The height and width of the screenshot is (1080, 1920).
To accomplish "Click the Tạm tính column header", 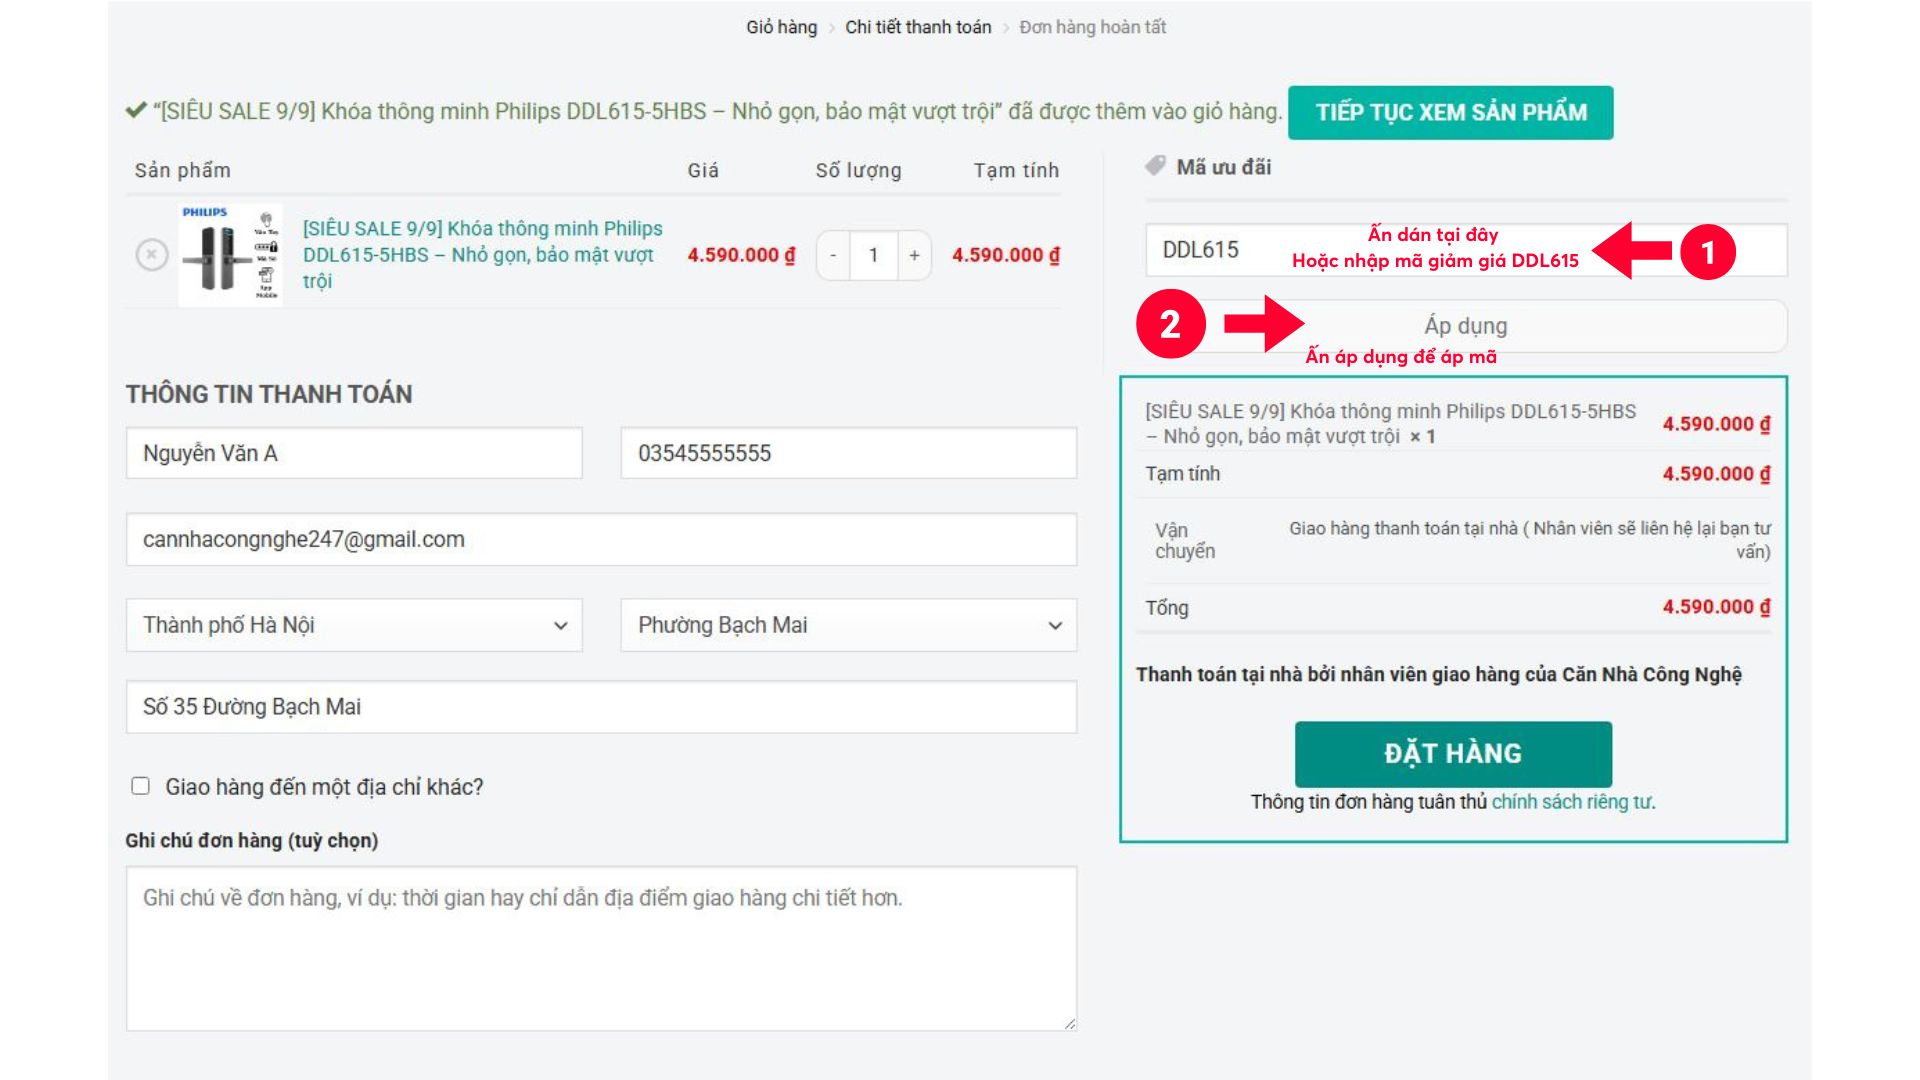I will (1016, 170).
